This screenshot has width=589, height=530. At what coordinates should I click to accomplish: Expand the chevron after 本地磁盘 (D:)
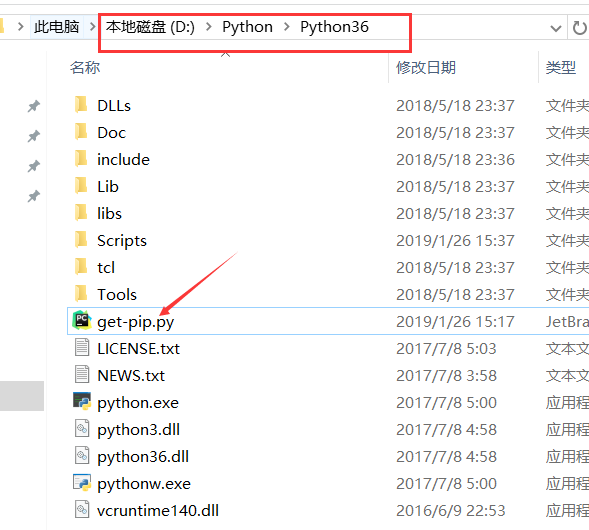pos(209,27)
